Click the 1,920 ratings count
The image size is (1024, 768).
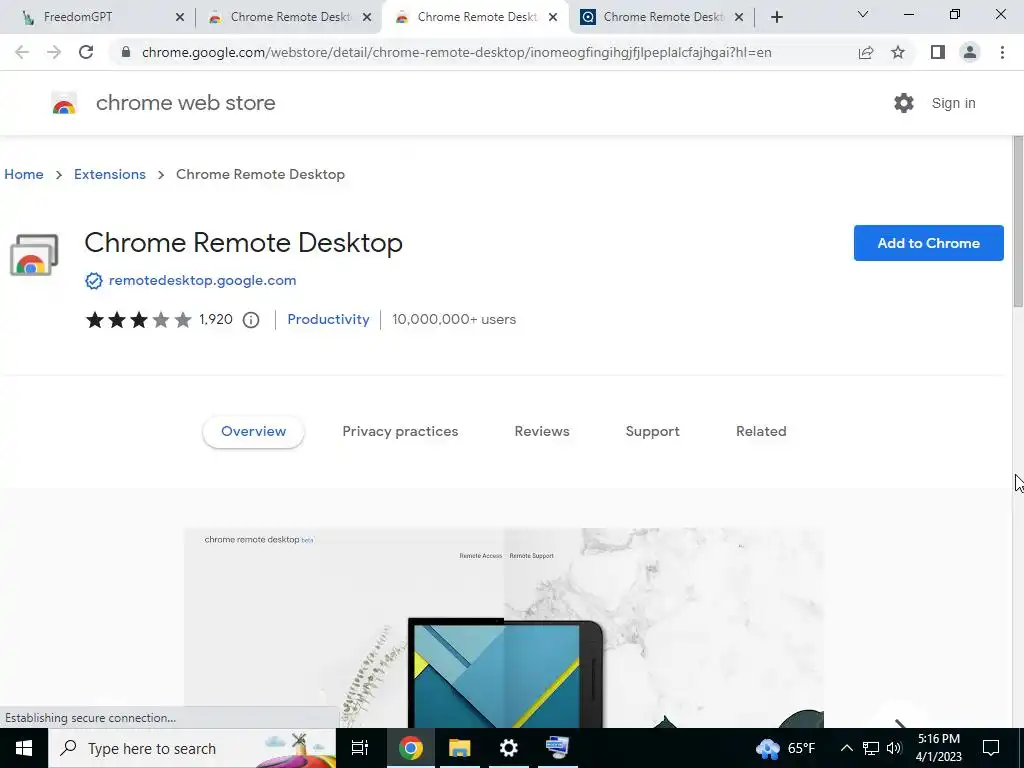click(216, 319)
